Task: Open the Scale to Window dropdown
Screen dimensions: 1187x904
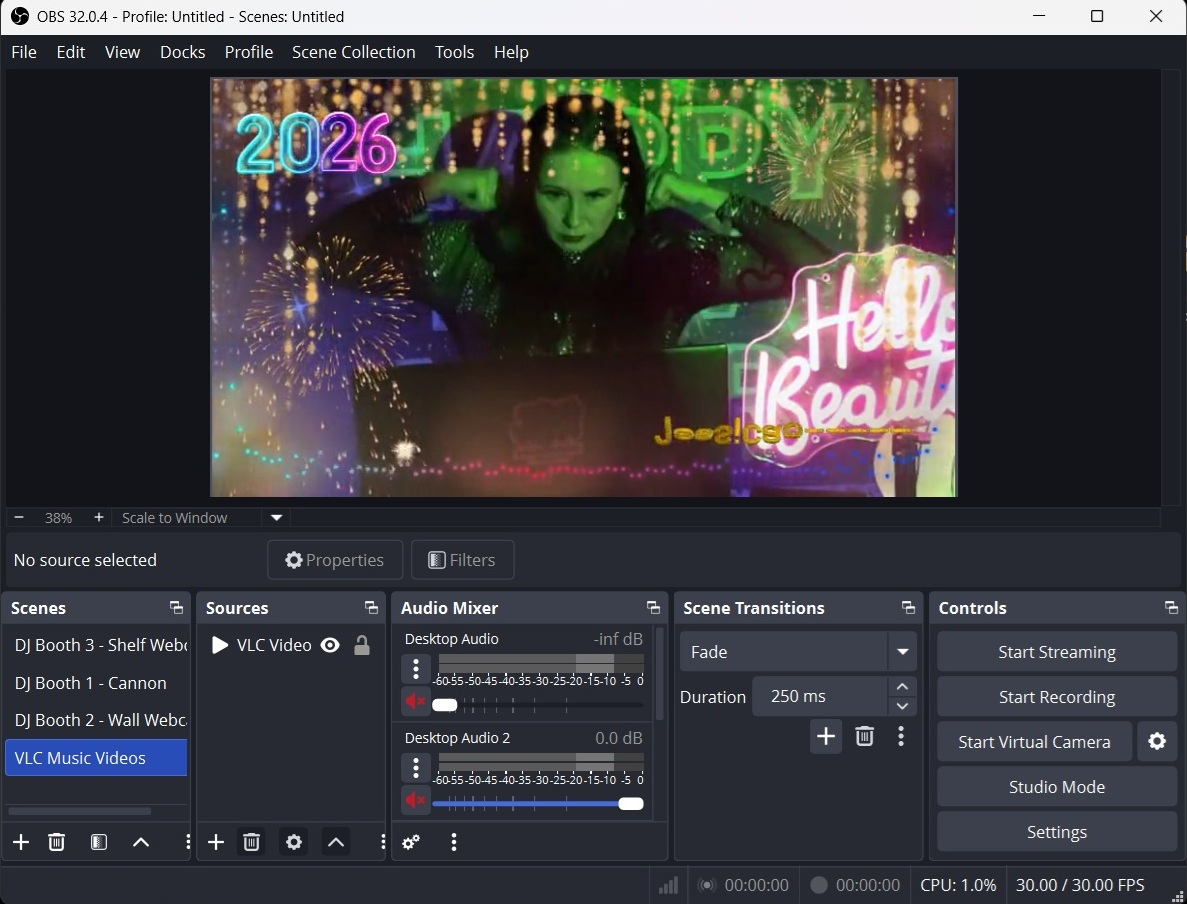Action: tap(276, 518)
